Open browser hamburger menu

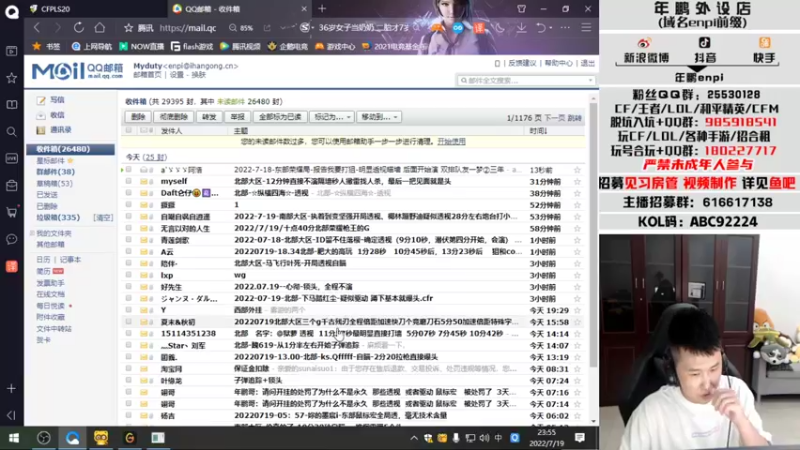(586, 28)
